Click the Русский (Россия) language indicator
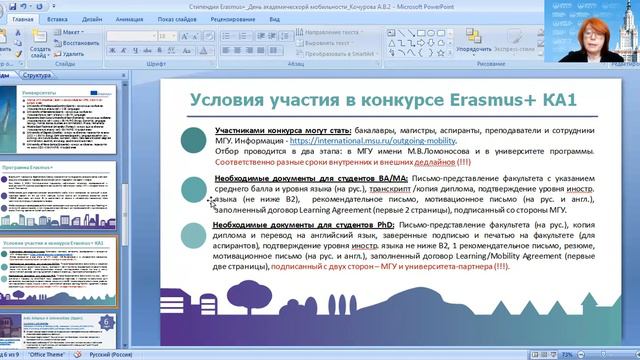 pyautogui.click(x=110, y=355)
